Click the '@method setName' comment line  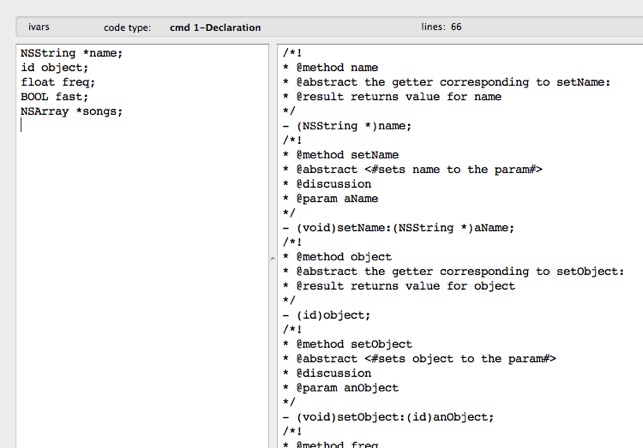[x=341, y=155]
